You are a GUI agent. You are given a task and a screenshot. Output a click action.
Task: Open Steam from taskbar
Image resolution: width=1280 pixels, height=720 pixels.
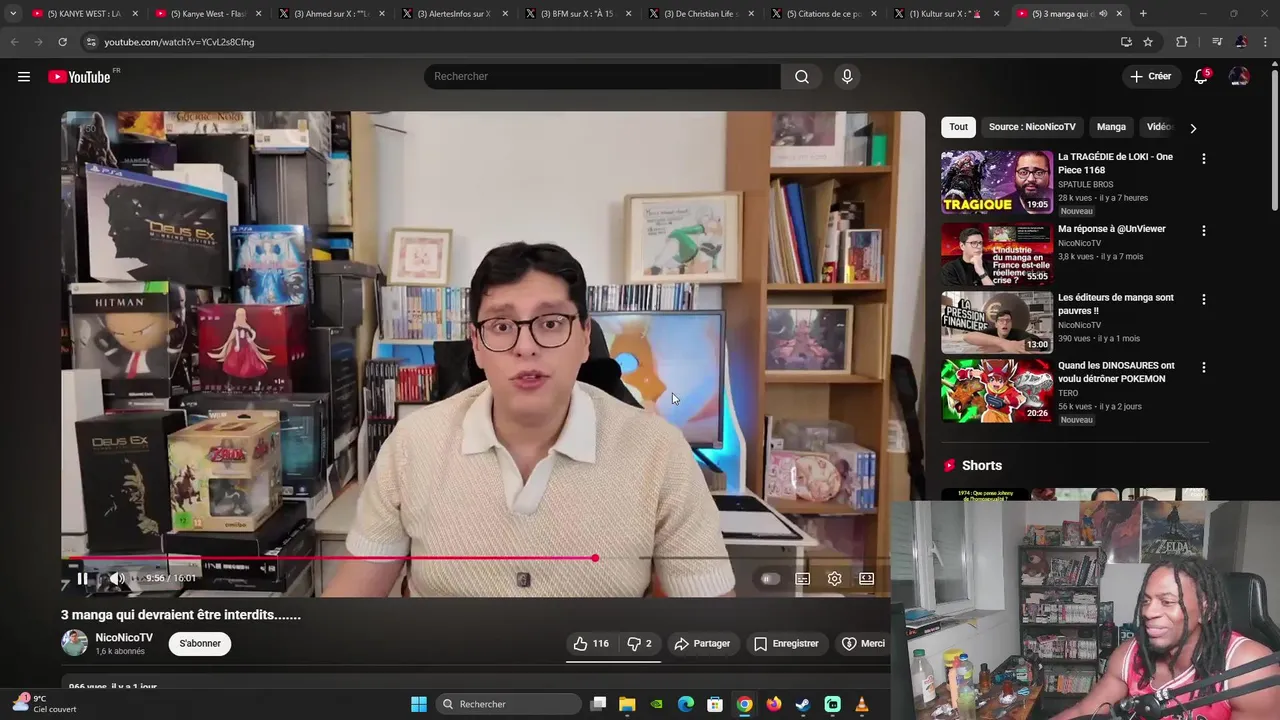coord(803,704)
